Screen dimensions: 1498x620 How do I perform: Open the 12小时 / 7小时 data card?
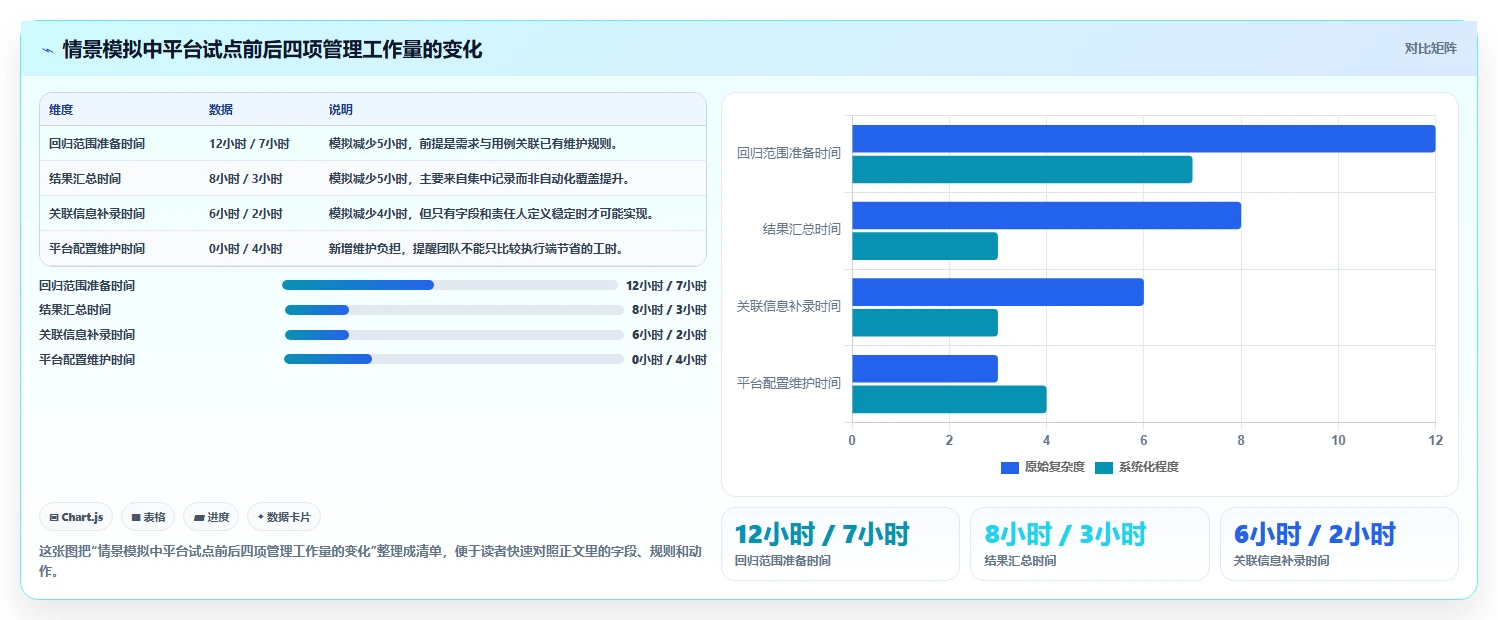click(840, 544)
